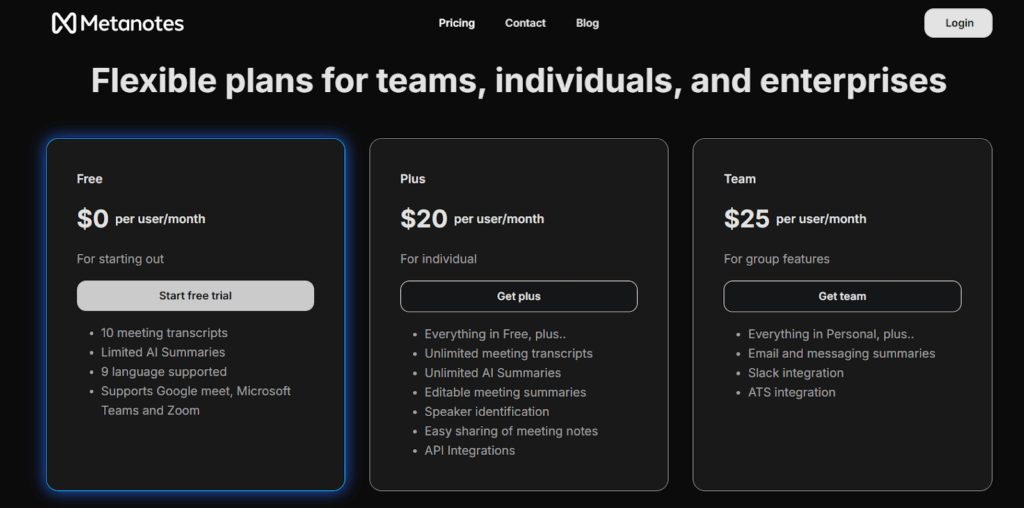The width and height of the screenshot is (1024, 508).
Task: Select the Plus plan card title
Action: [x=413, y=179]
